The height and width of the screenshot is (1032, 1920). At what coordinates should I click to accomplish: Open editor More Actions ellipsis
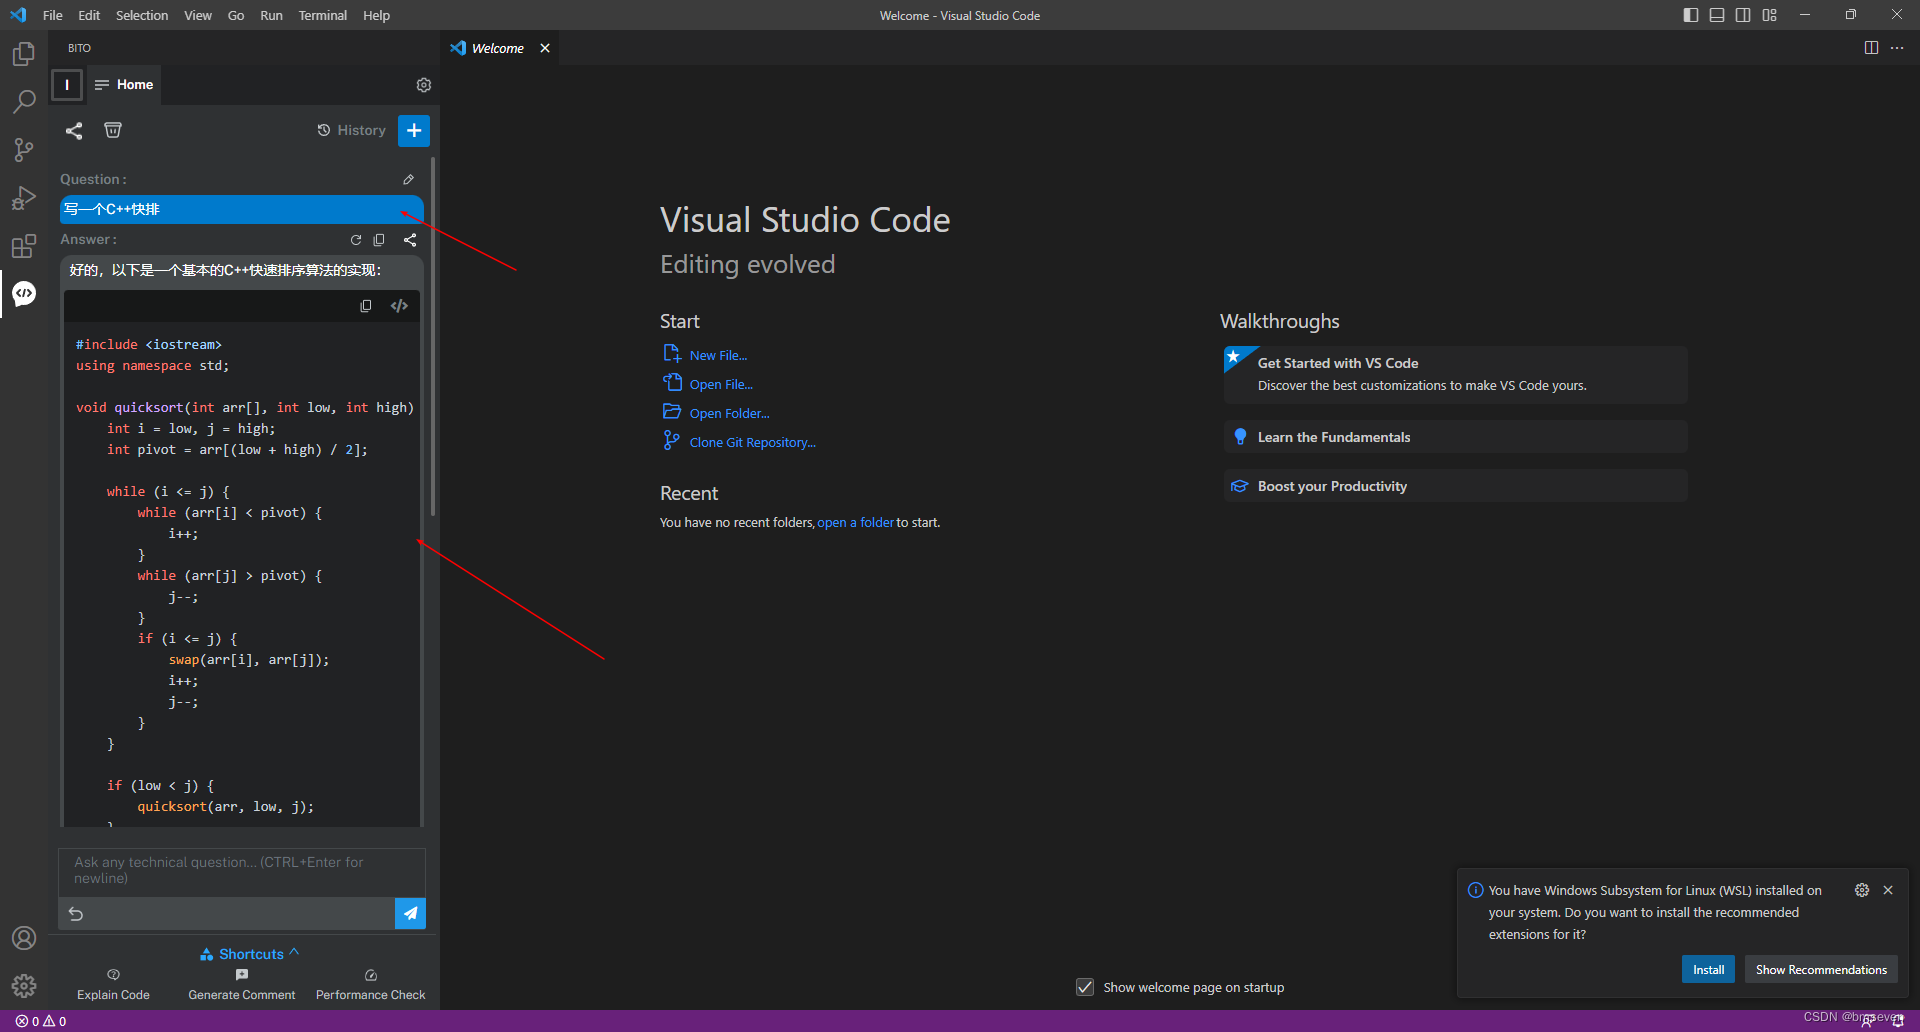coord(1897,48)
